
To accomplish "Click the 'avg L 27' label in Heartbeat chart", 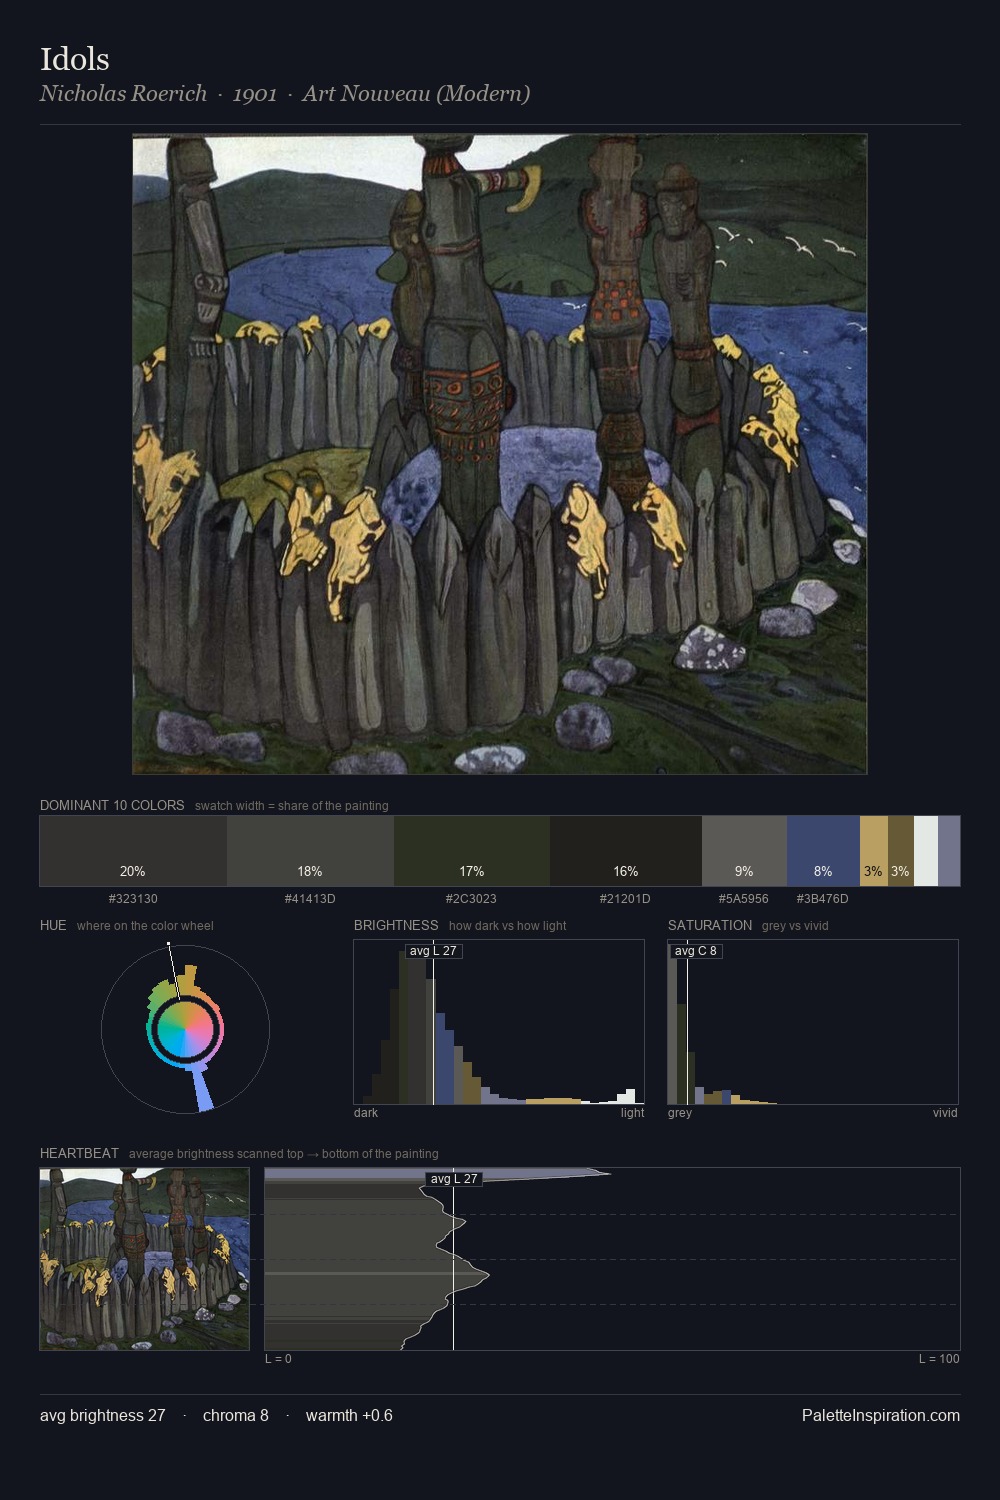I will coord(454,1179).
